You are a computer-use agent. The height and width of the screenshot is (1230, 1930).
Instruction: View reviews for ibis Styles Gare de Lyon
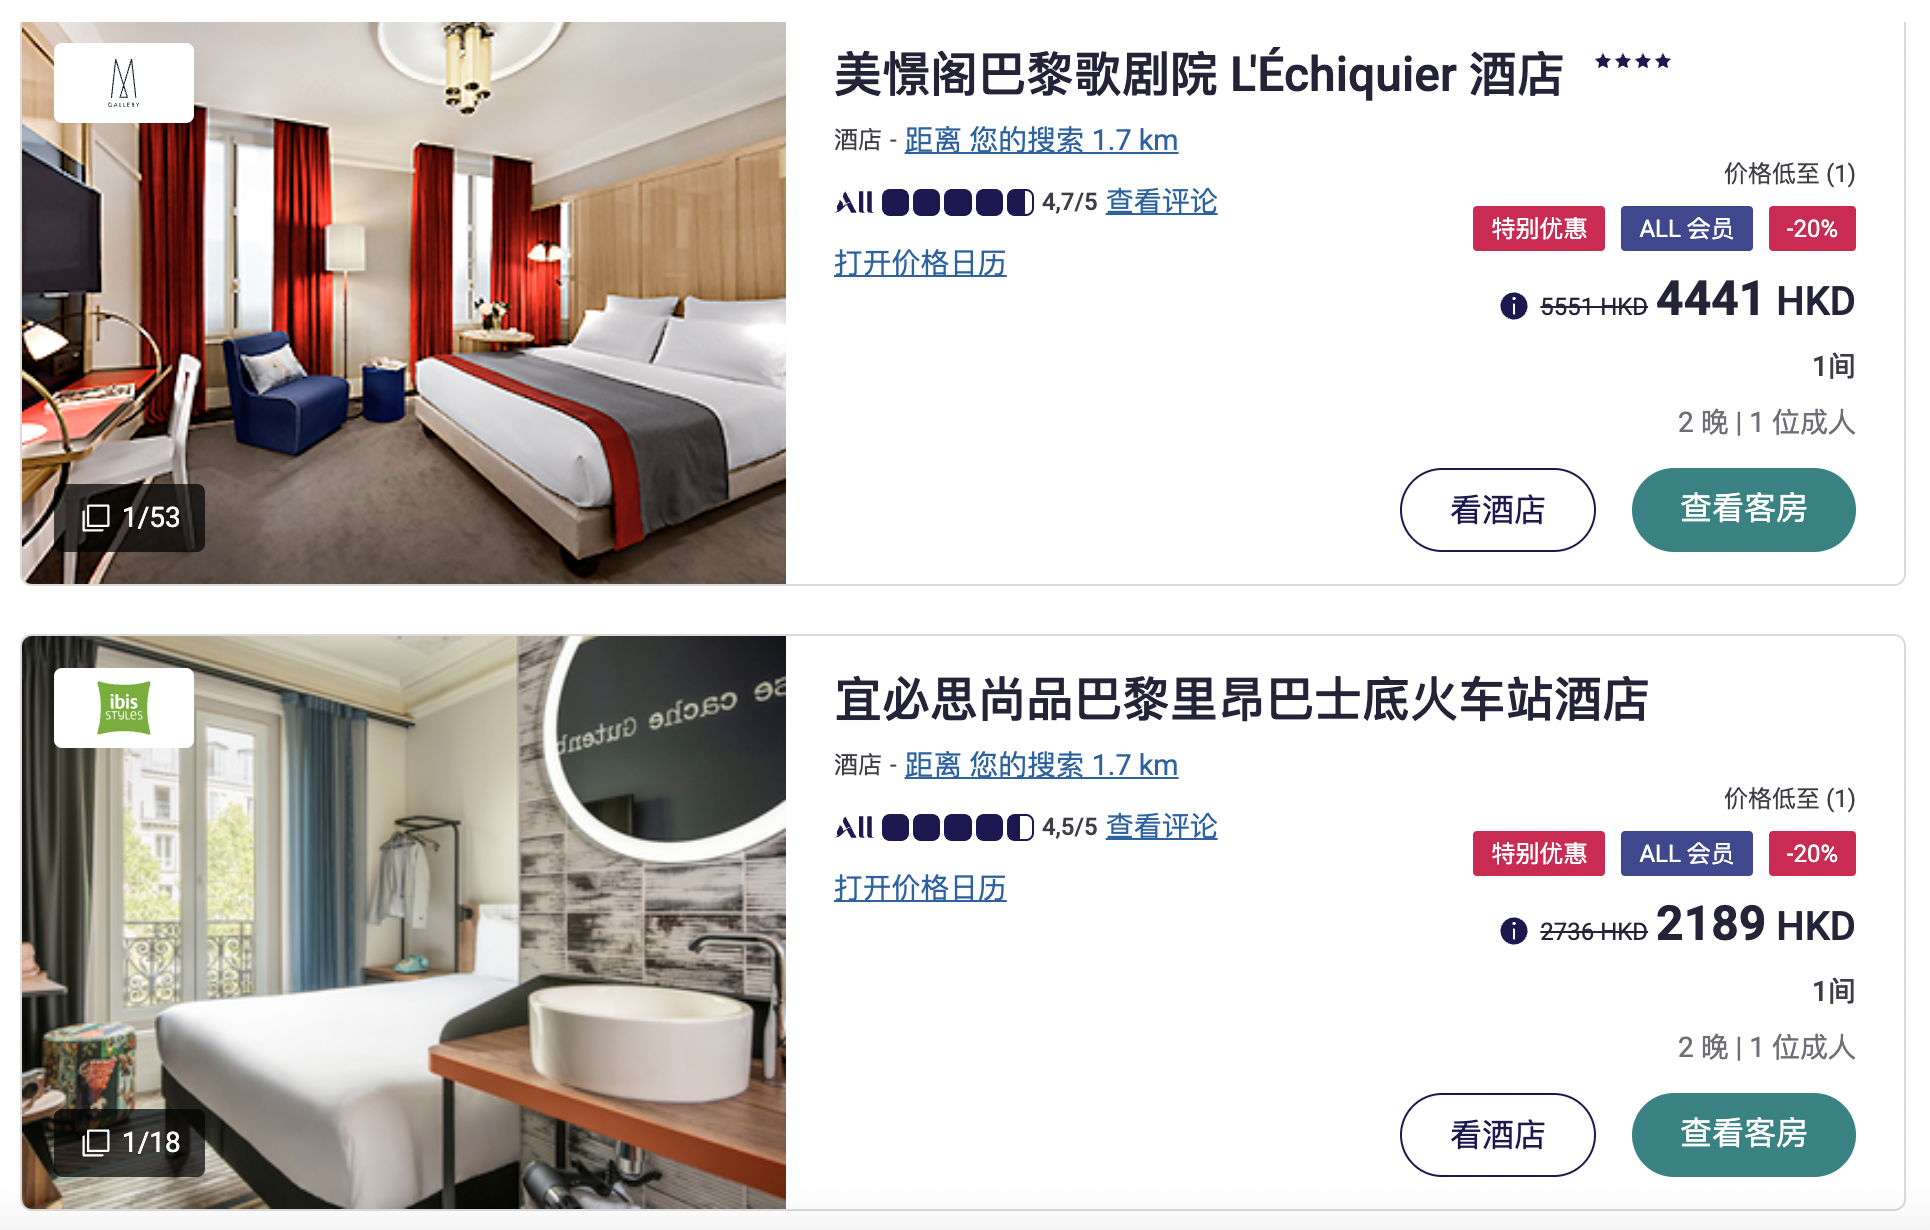coord(1161,827)
